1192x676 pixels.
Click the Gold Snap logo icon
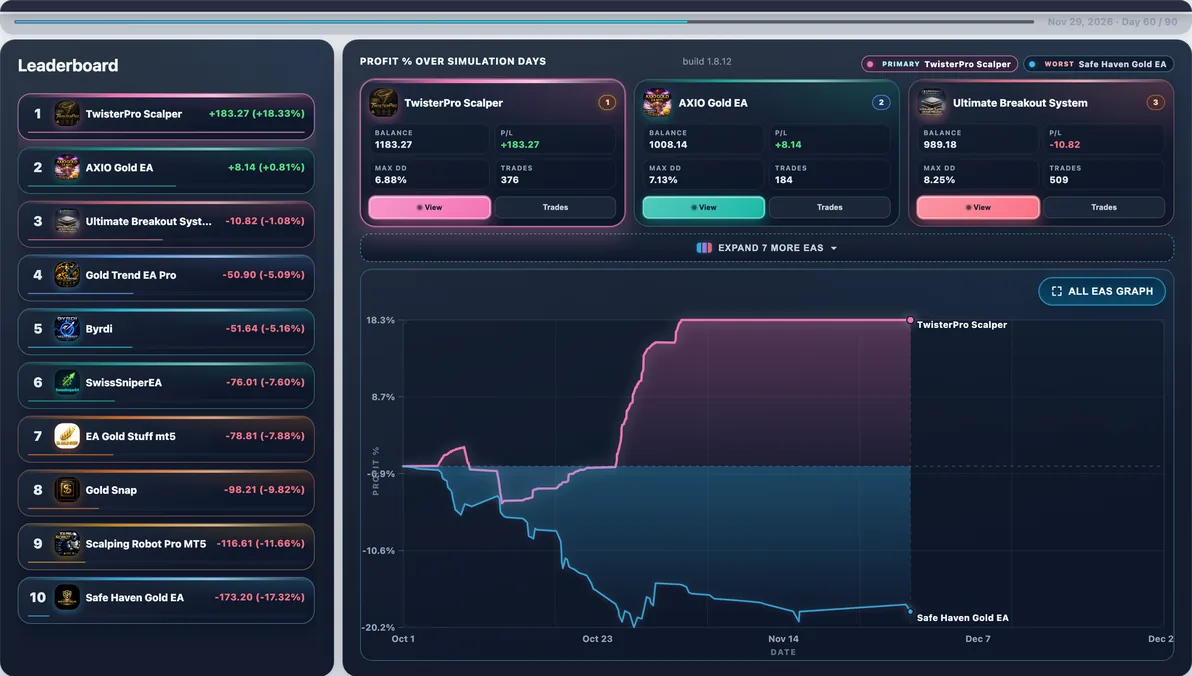tap(67, 490)
